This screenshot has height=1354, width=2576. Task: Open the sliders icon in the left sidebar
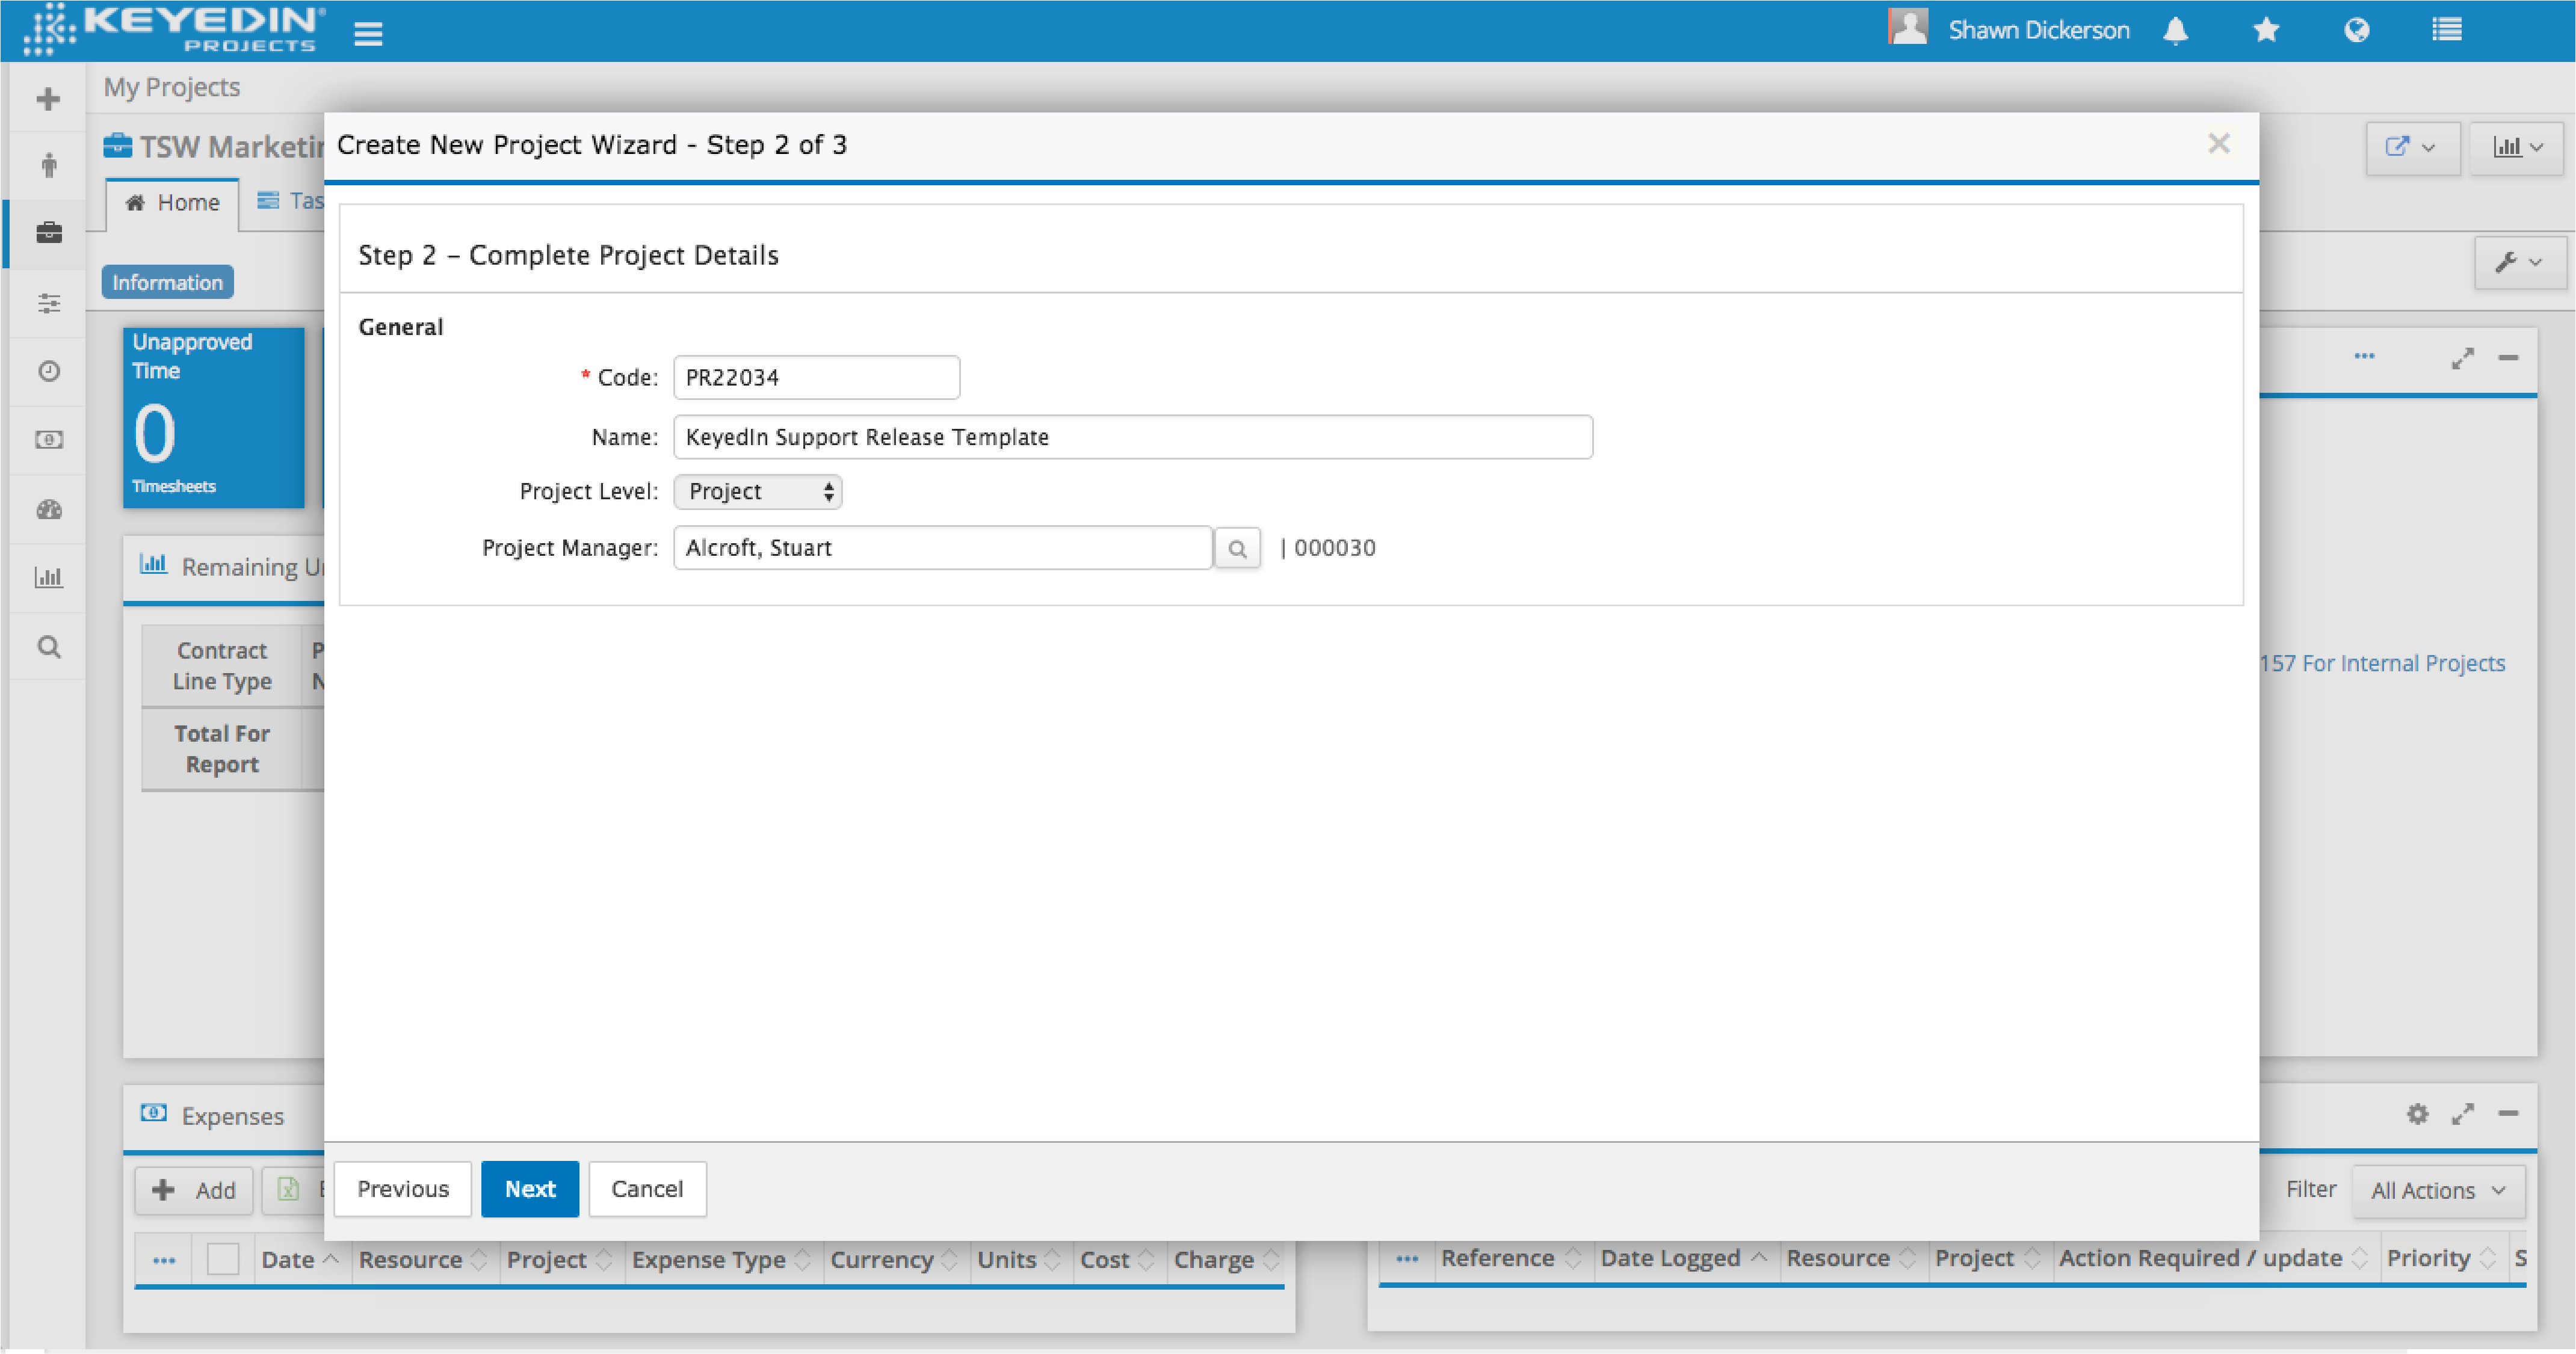[x=48, y=303]
